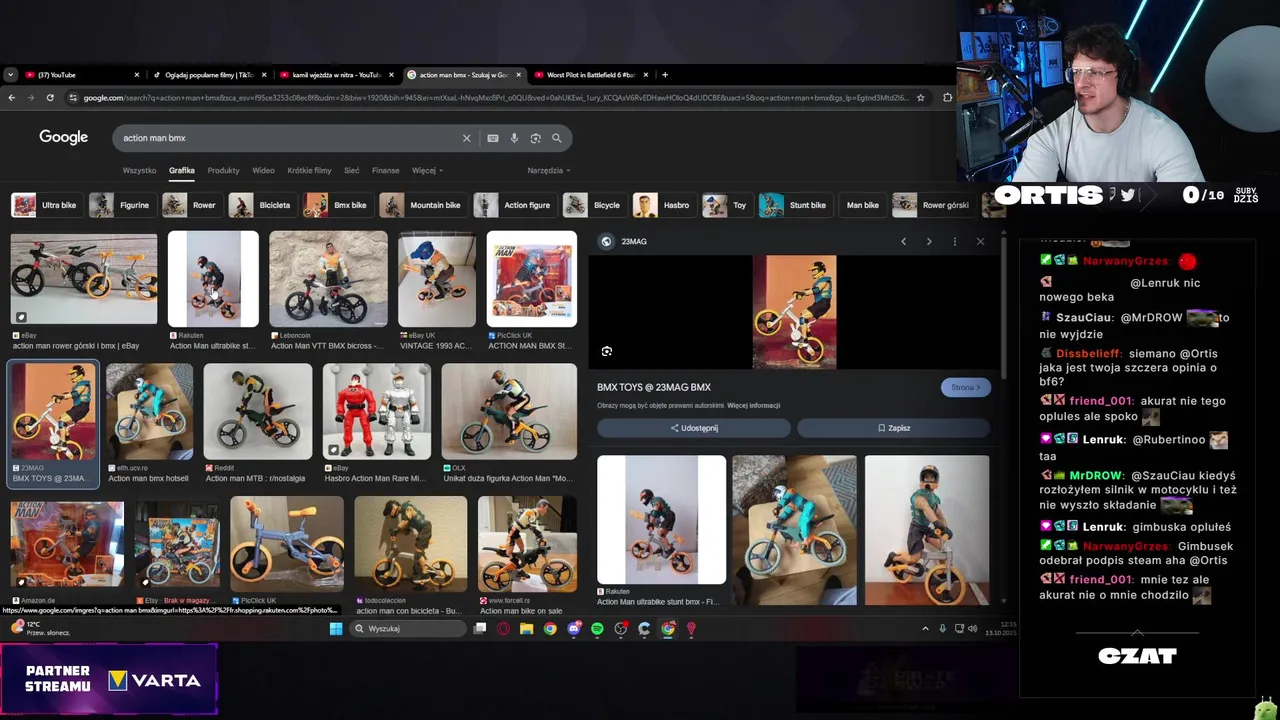Open Action man MTB Reddit nostalgia thumbnail
This screenshot has height=720, width=1280.
pyautogui.click(x=258, y=411)
